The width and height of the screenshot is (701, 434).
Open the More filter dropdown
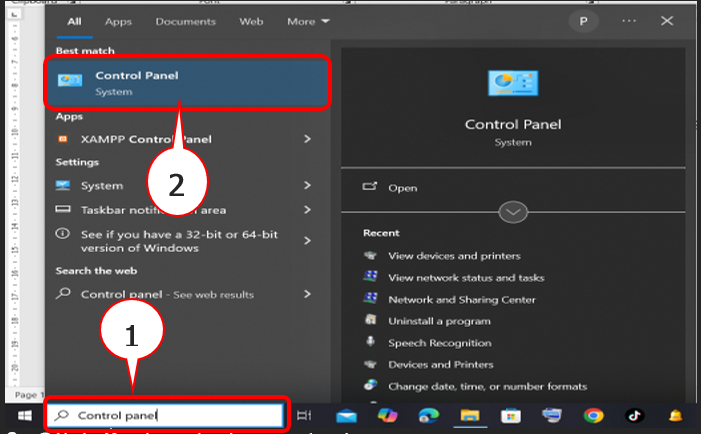click(x=308, y=21)
